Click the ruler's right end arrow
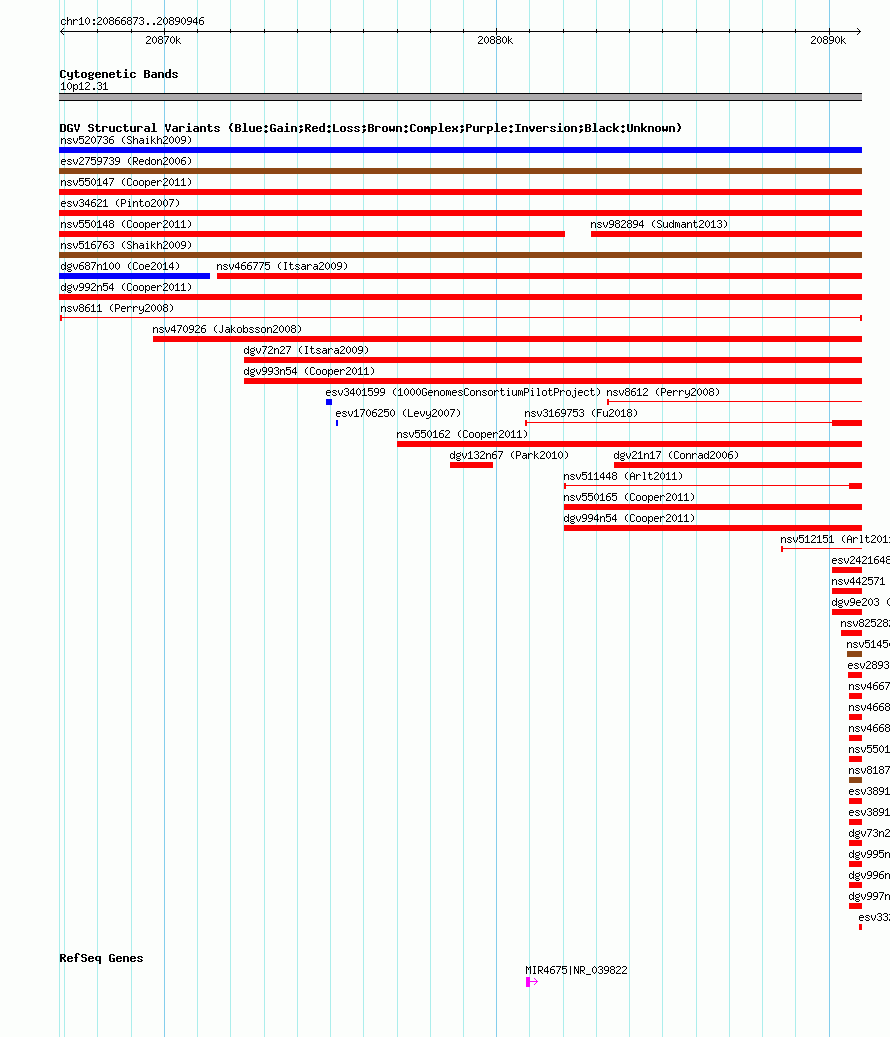890x1037 pixels. pos(858,31)
